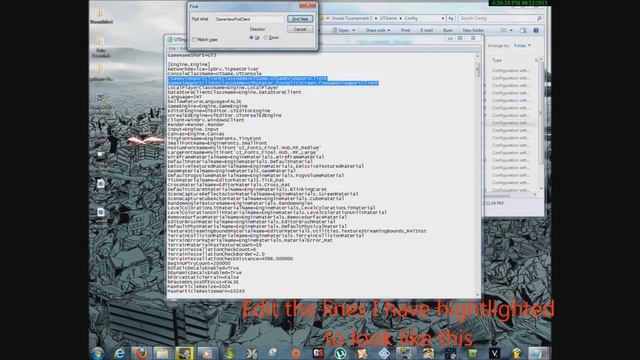Click the Type column header in Explorer

(497, 60)
